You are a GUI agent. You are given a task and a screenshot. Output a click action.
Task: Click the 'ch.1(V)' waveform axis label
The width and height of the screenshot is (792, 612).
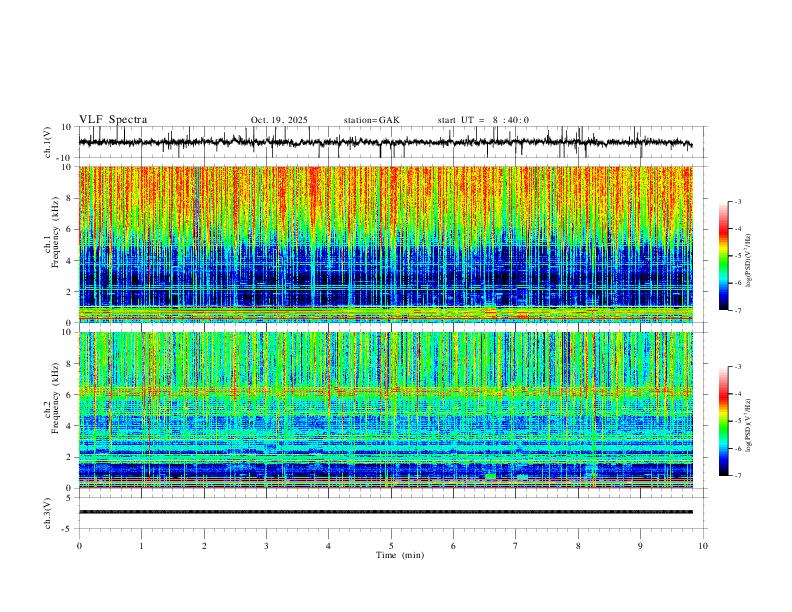pyautogui.click(x=48, y=142)
